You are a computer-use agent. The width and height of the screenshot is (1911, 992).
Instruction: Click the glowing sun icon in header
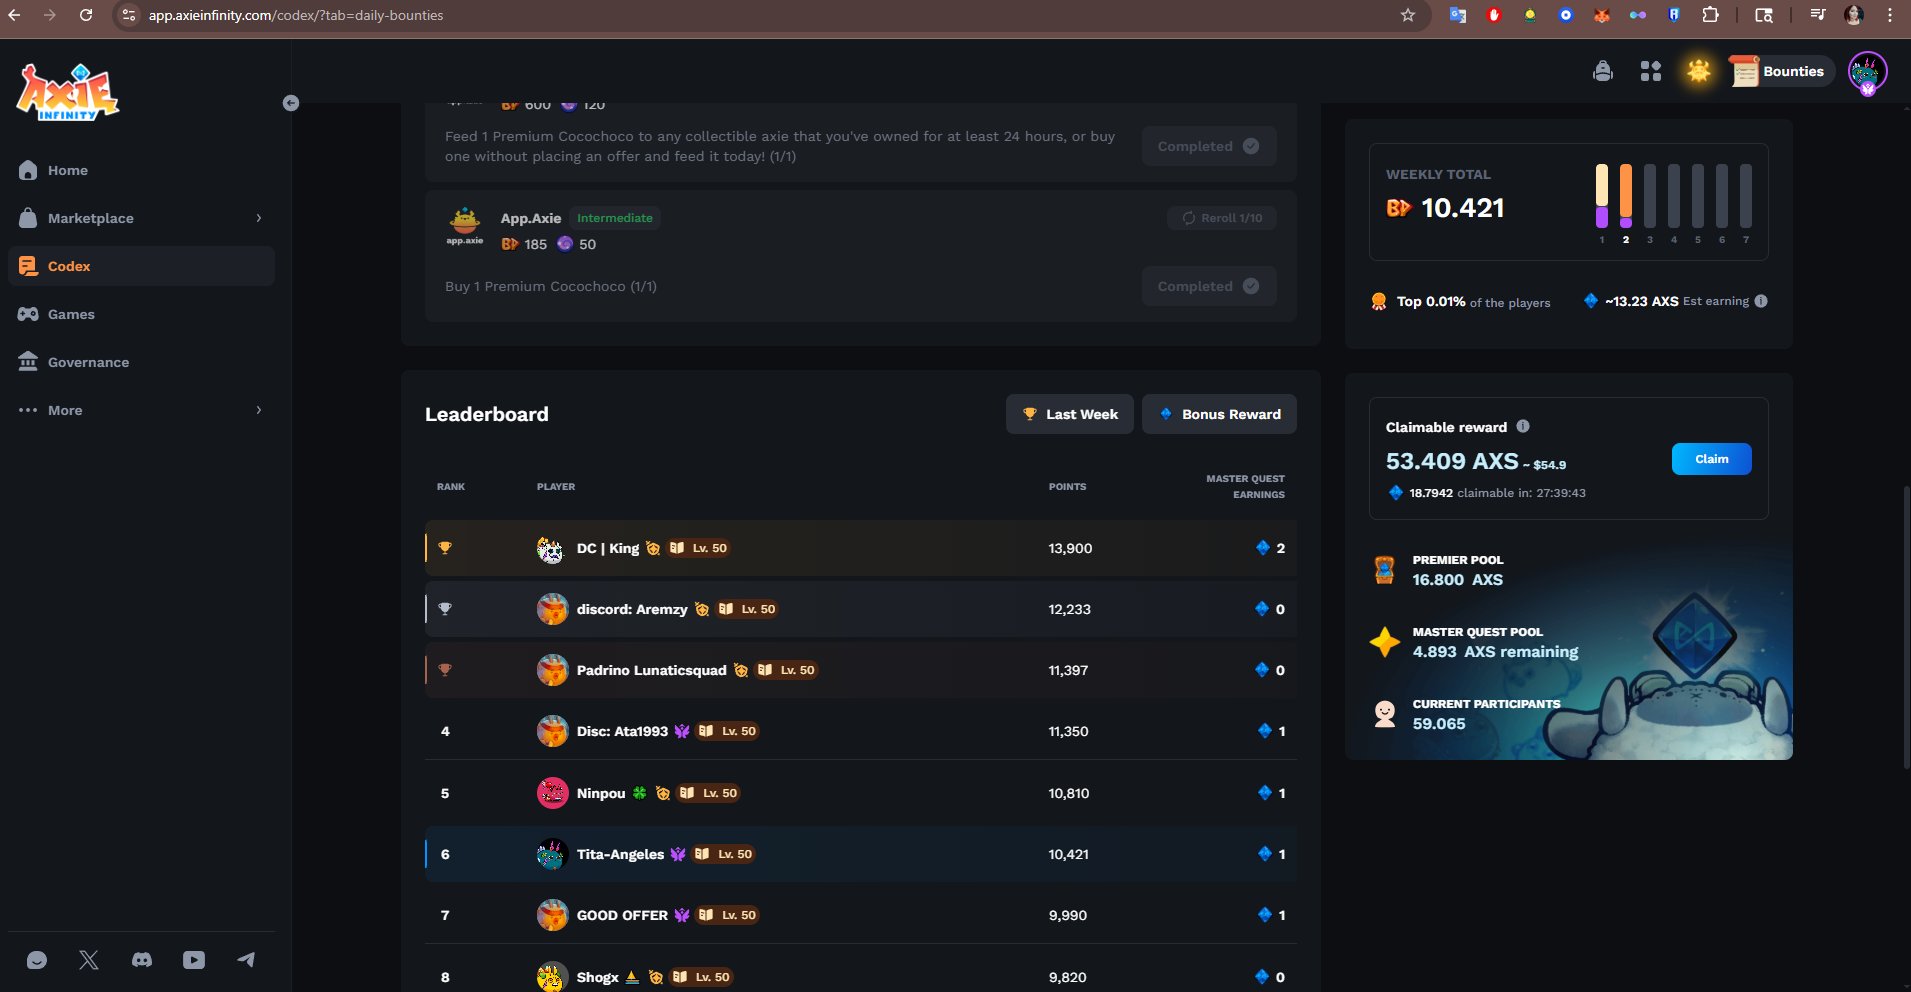(x=1698, y=71)
